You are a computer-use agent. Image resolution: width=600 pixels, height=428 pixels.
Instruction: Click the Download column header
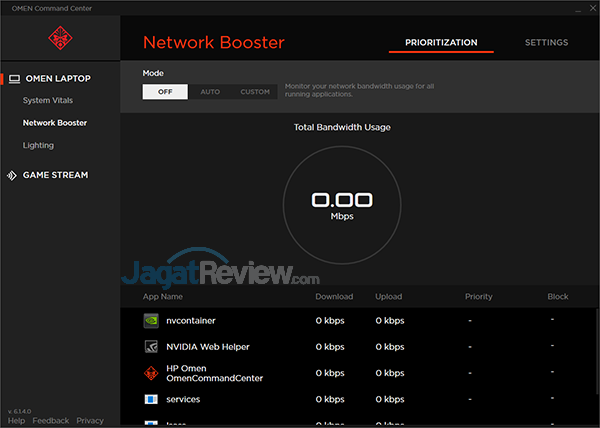click(334, 297)
